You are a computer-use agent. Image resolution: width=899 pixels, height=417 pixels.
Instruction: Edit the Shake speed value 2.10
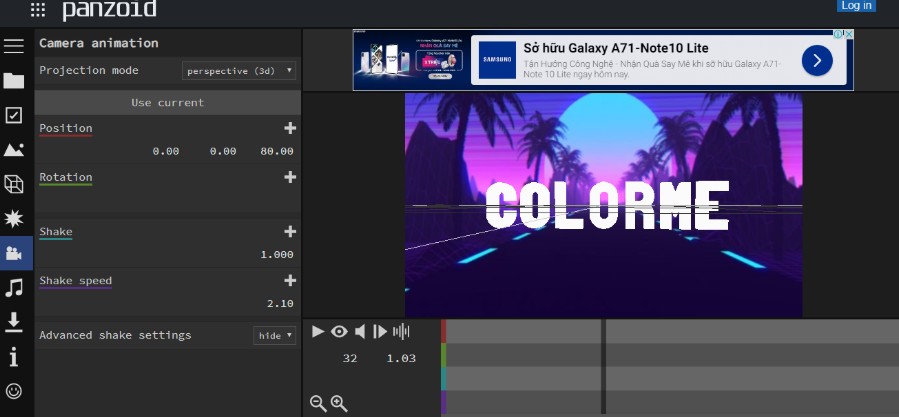pos(280,303)
